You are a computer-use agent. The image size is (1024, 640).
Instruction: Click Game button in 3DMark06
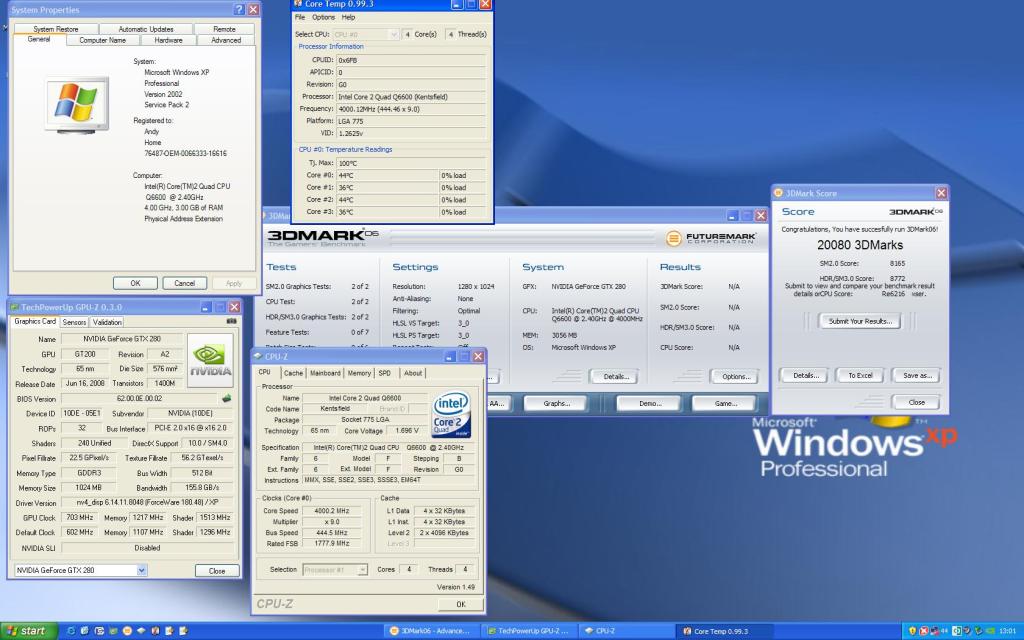click(x=725, y=403)
